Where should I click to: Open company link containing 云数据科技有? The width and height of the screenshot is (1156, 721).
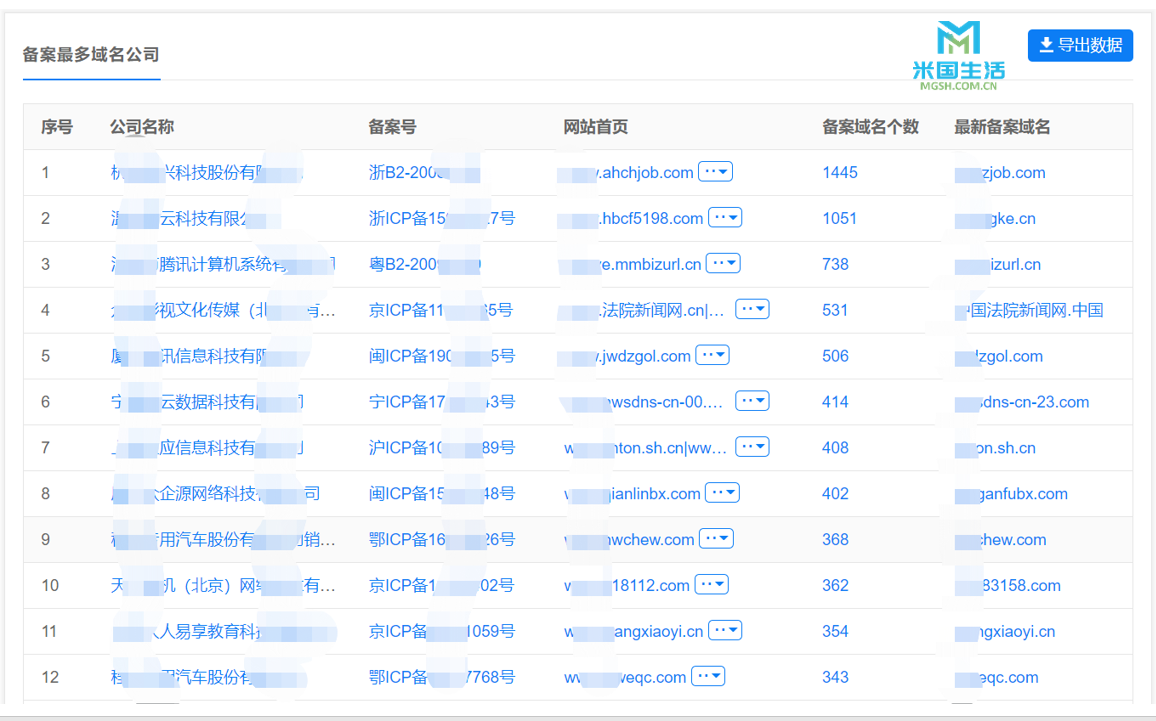coord(206,402)
